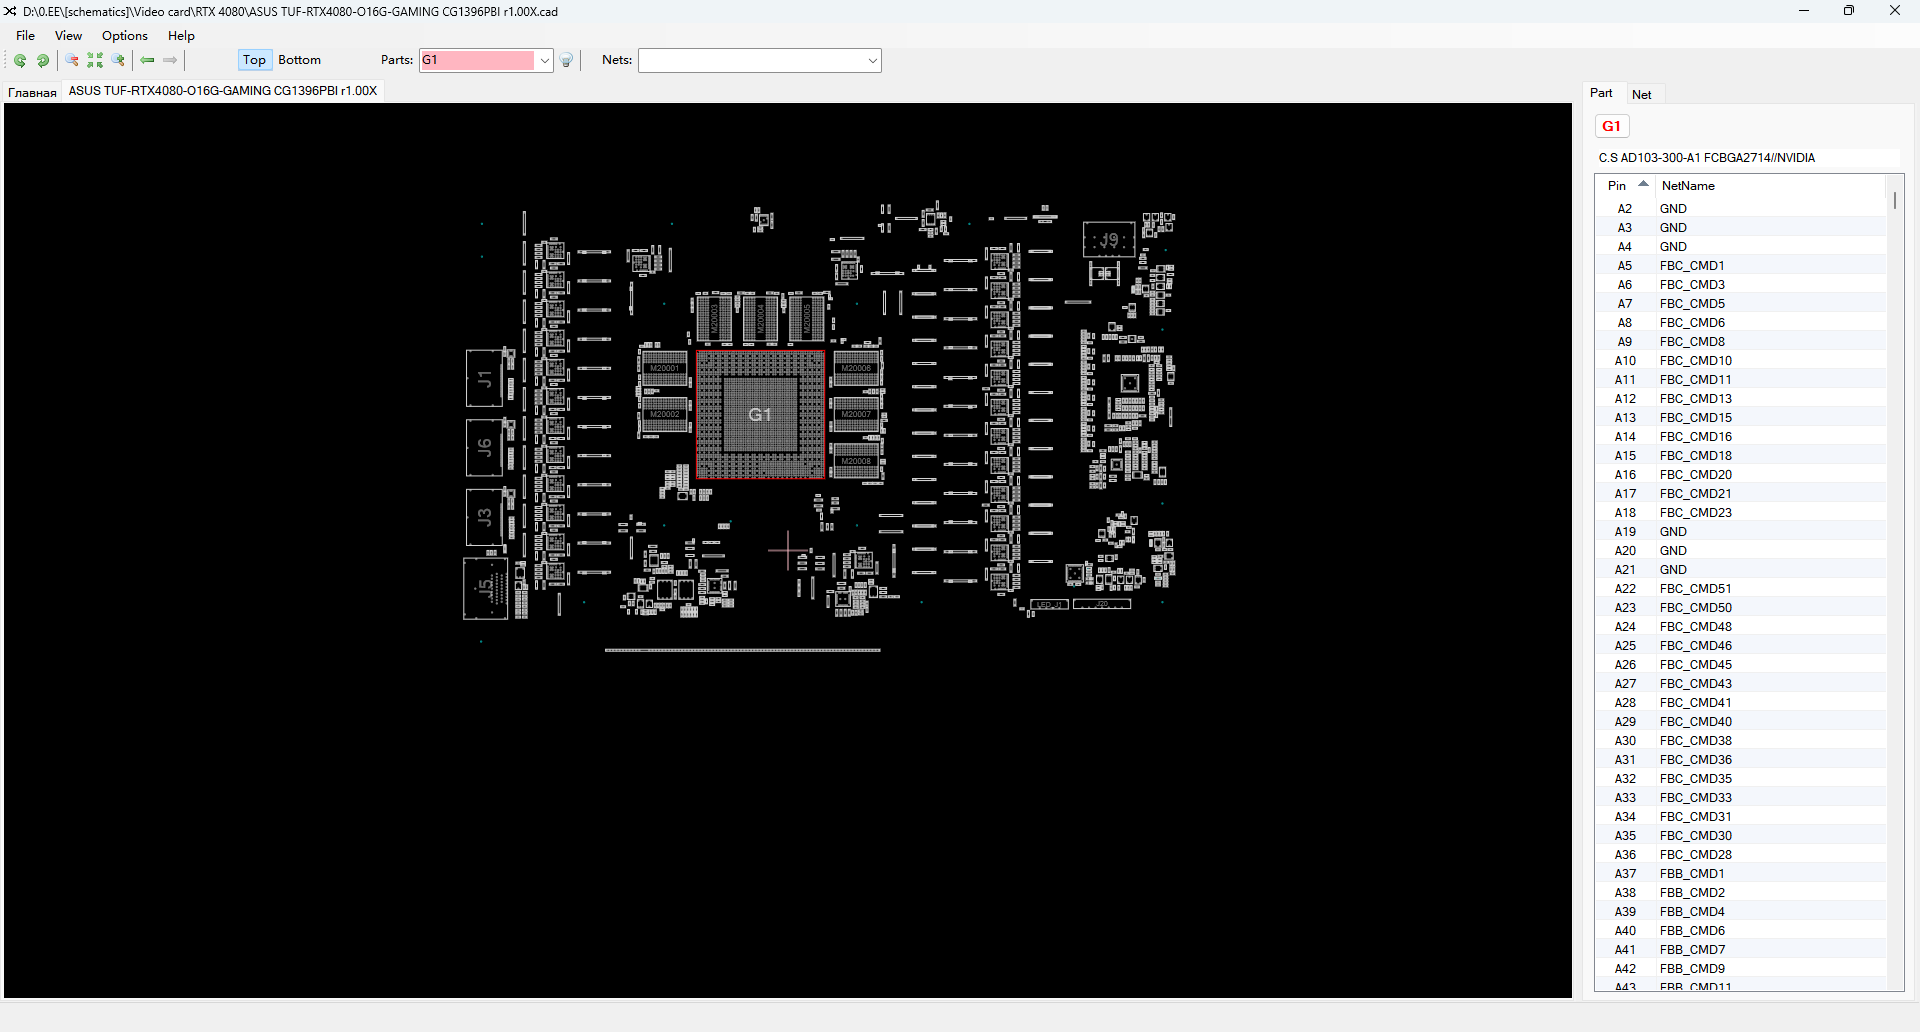Select pin row A5 FBC_CMD1
Viewport: 1920px width, 1032px height.
1741,266
